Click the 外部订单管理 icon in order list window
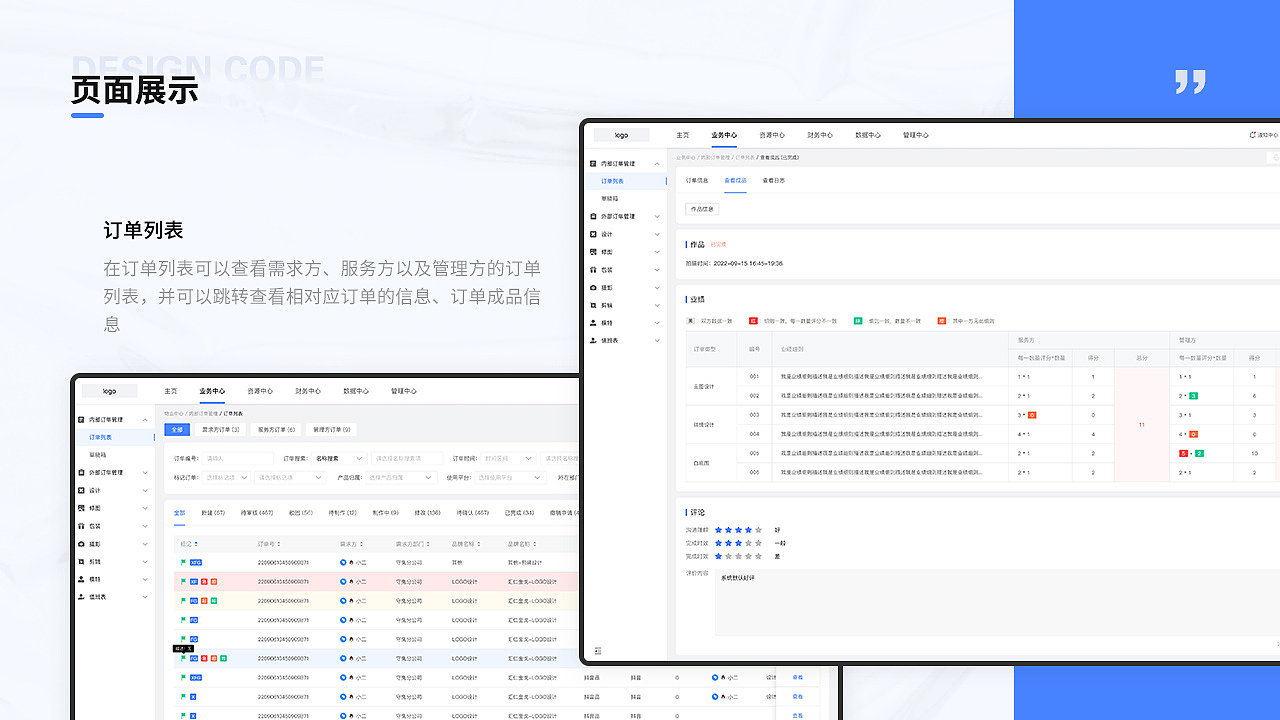The image size is (1280, 720). 81,472
